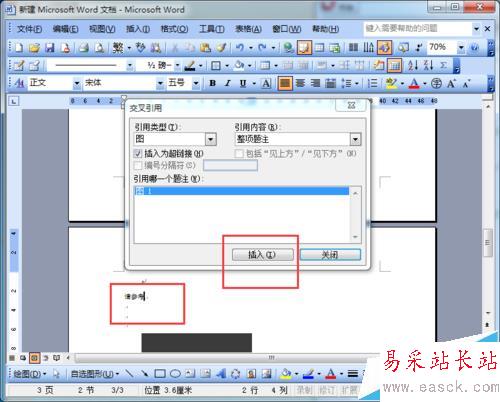This screenshot has height=402, width=500.
Task: Insert WordArt from drawing toolbar
Action: click(220, 374)
